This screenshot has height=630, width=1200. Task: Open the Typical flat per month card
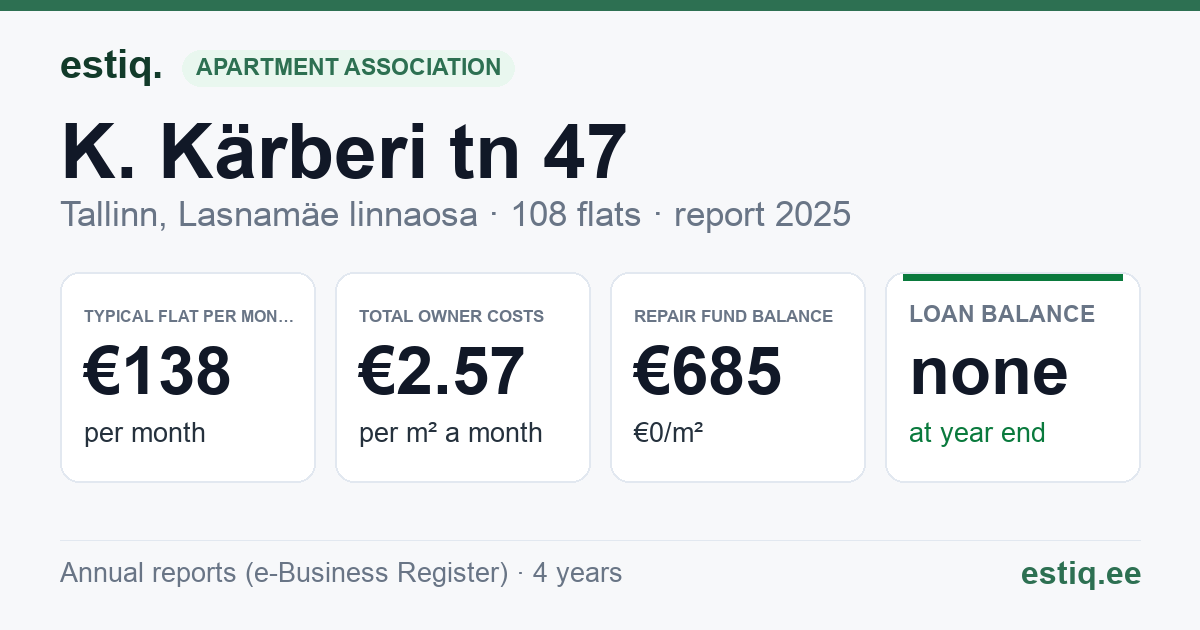[x=188, y=377]
